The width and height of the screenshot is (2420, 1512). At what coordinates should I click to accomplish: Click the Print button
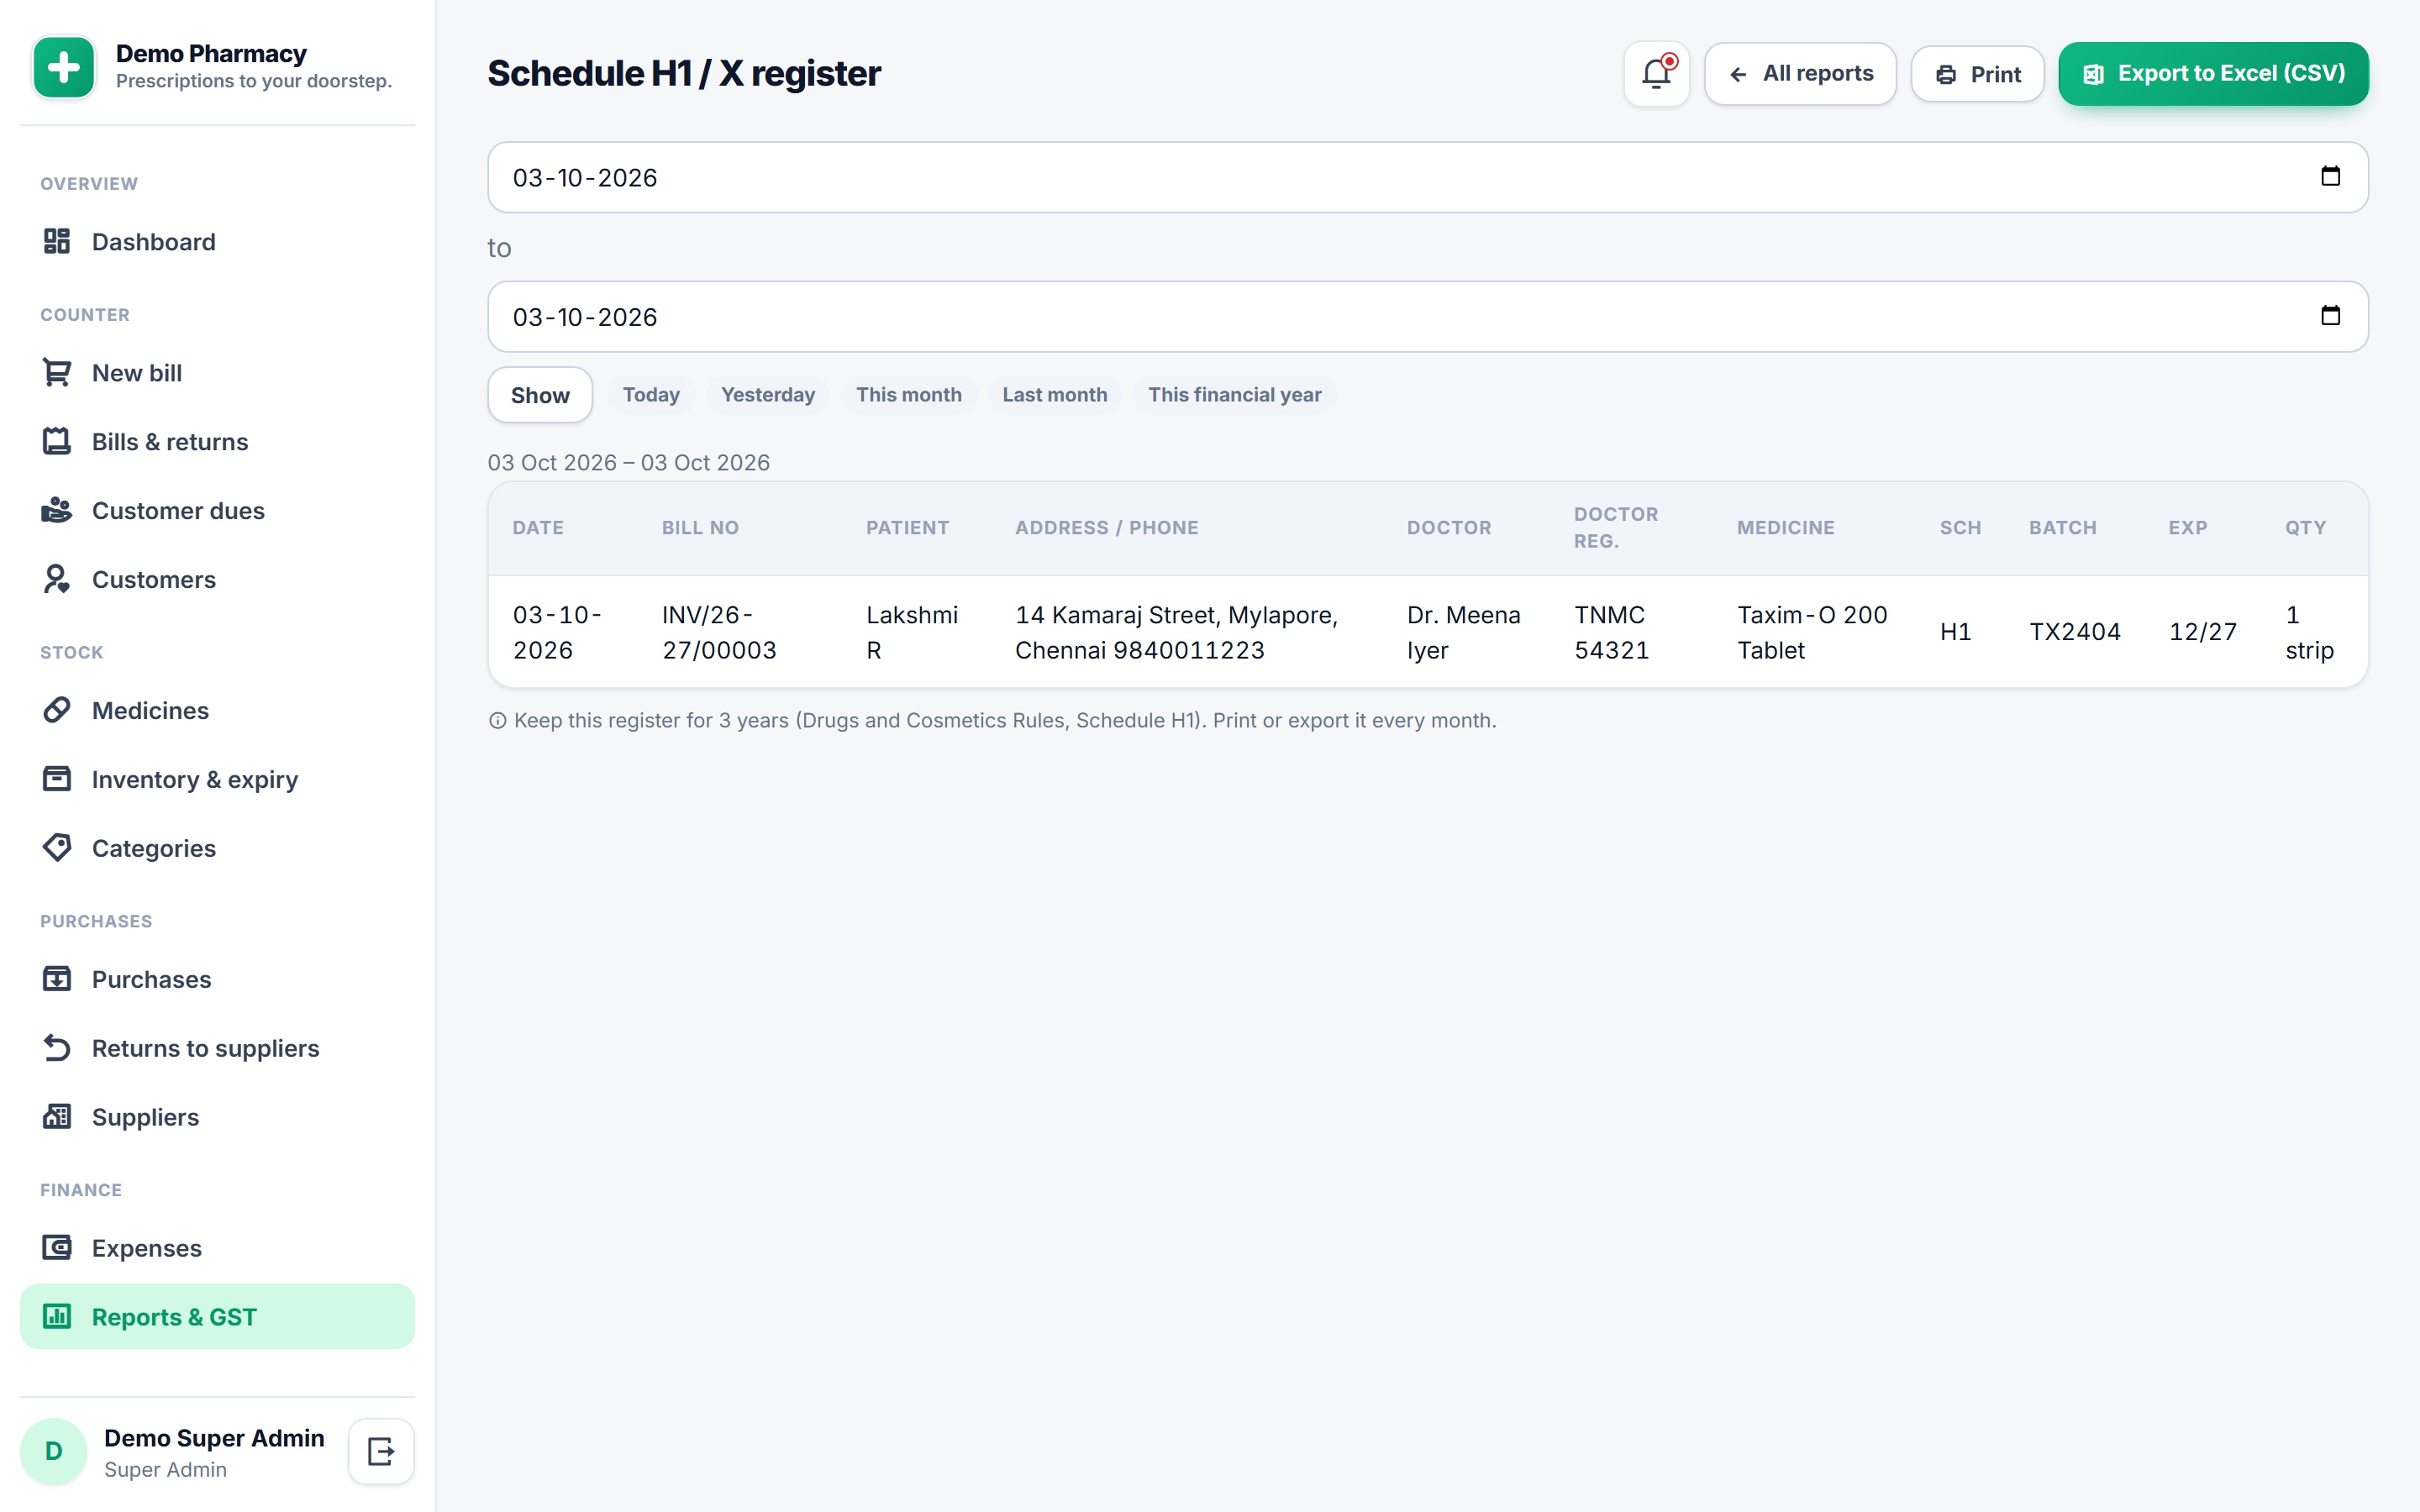1977,74
